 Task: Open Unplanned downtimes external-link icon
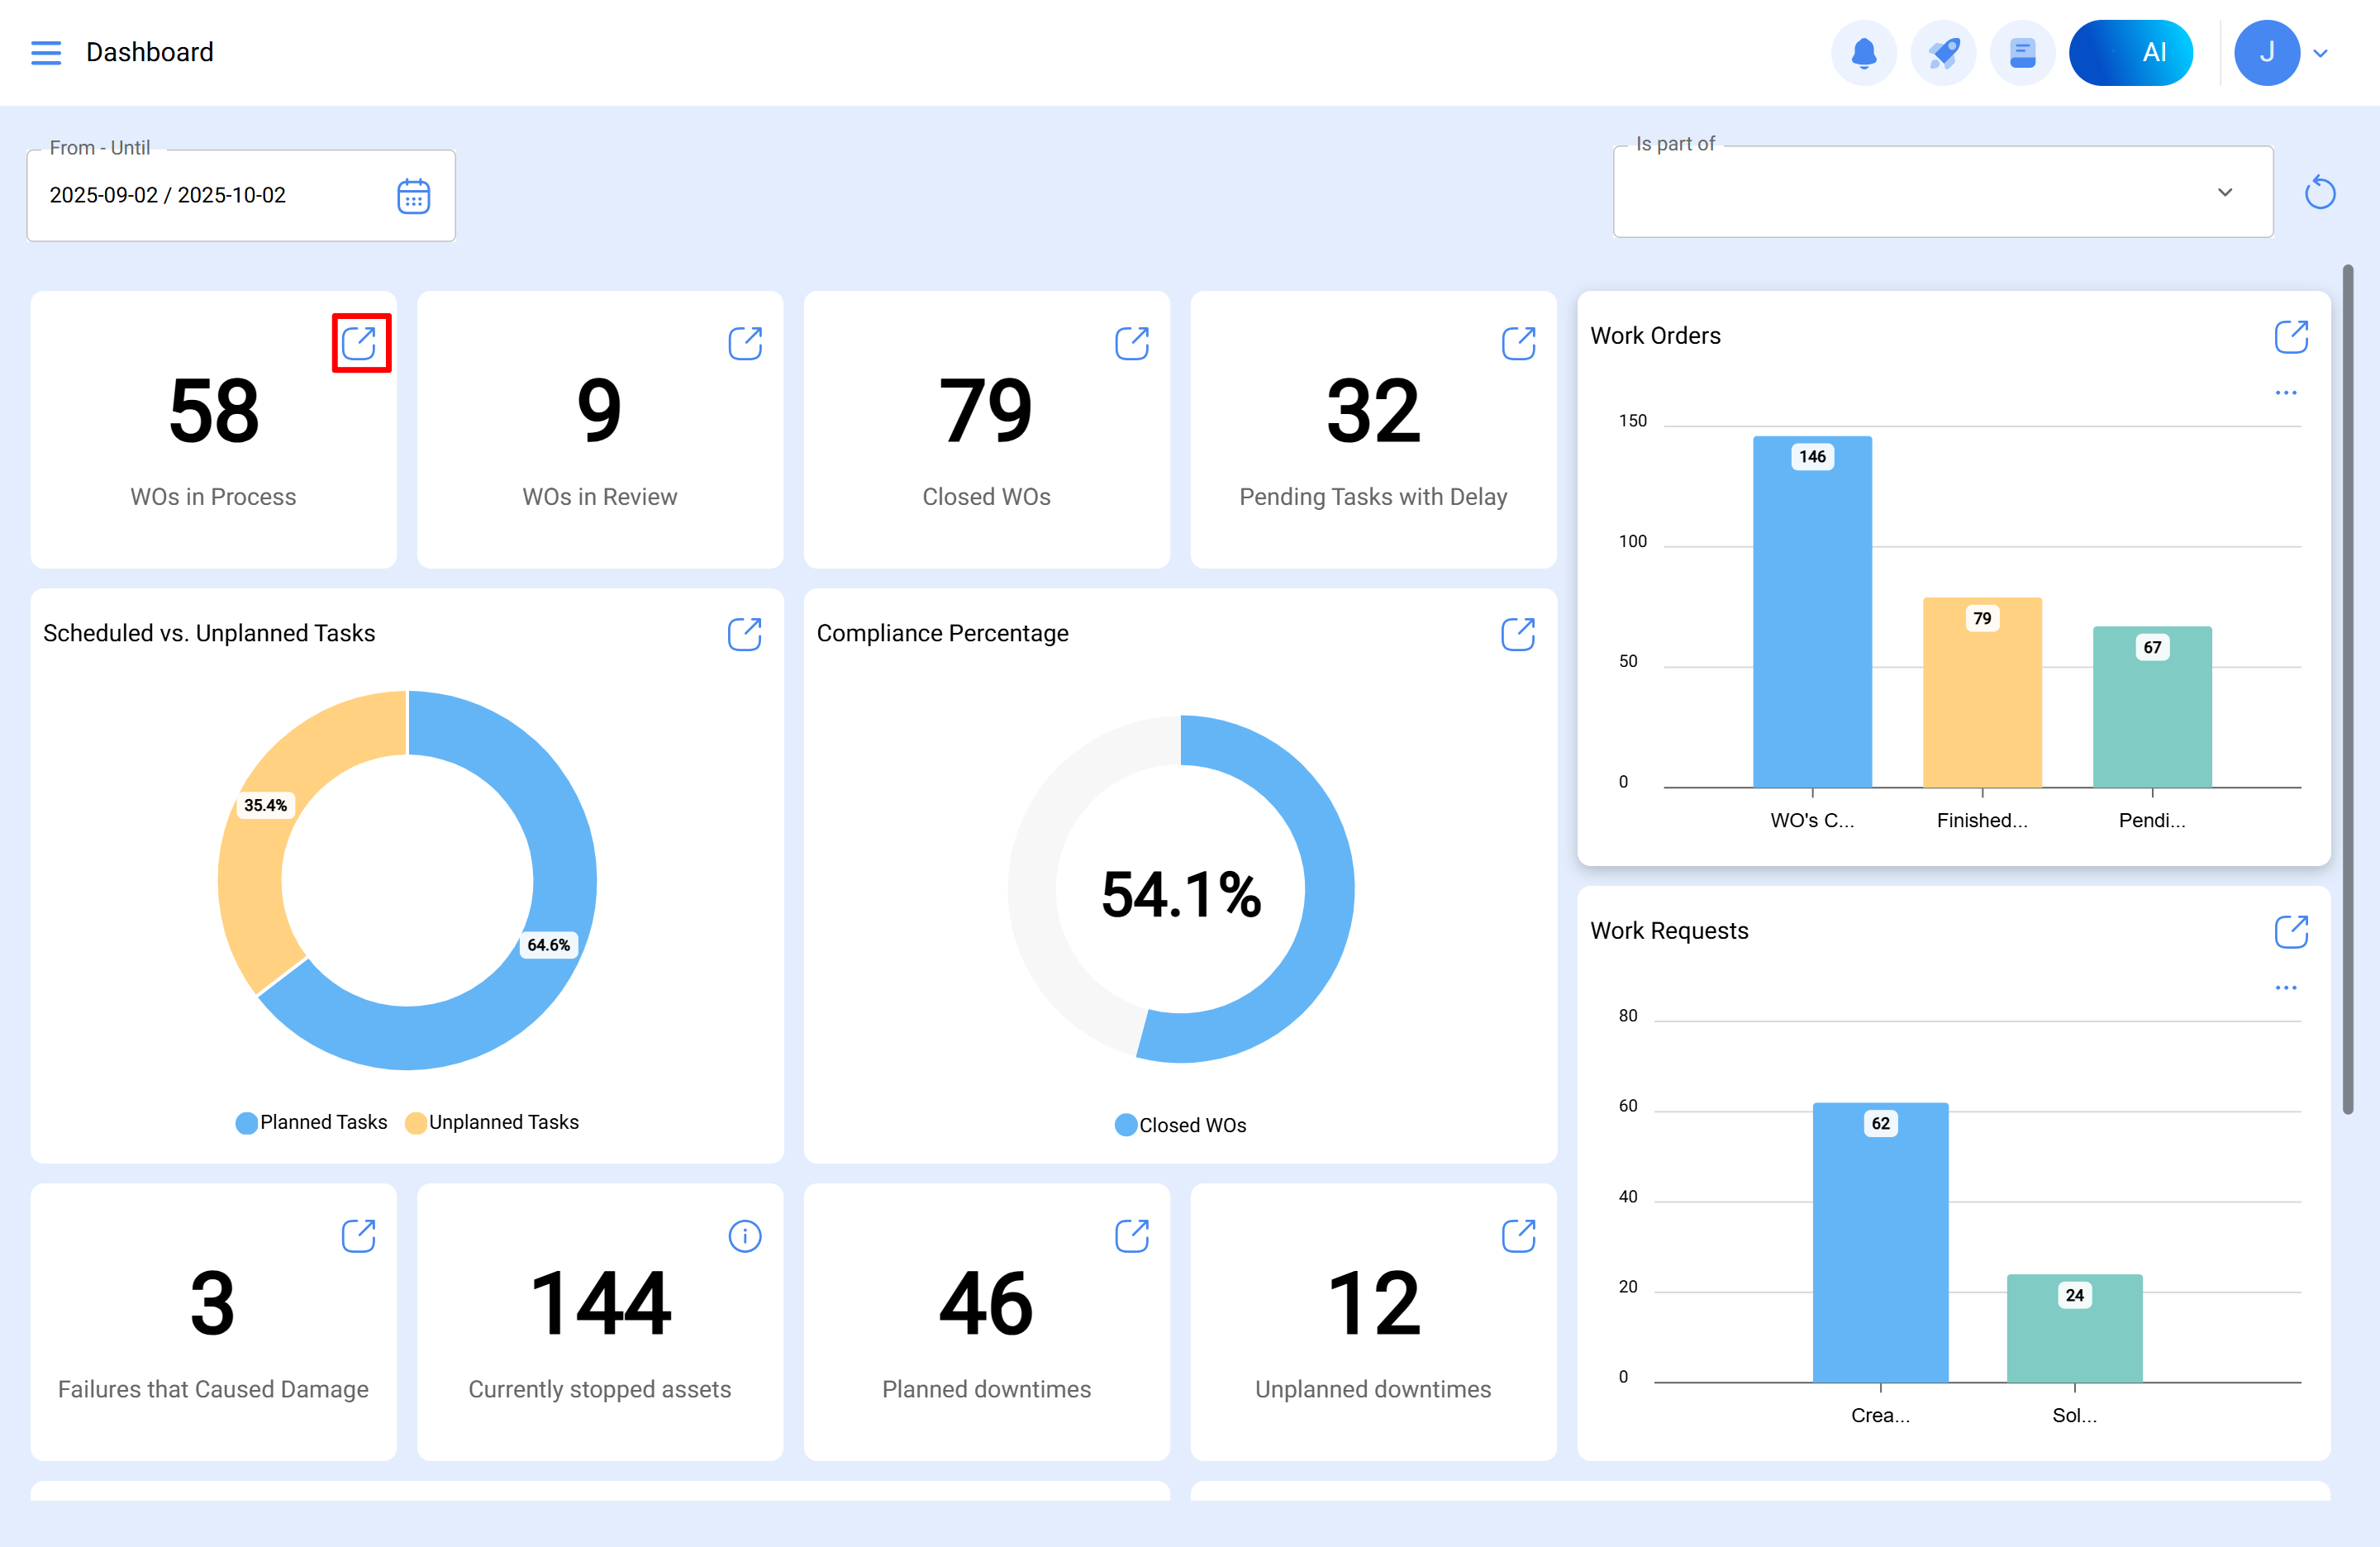pos(1518,1235)
